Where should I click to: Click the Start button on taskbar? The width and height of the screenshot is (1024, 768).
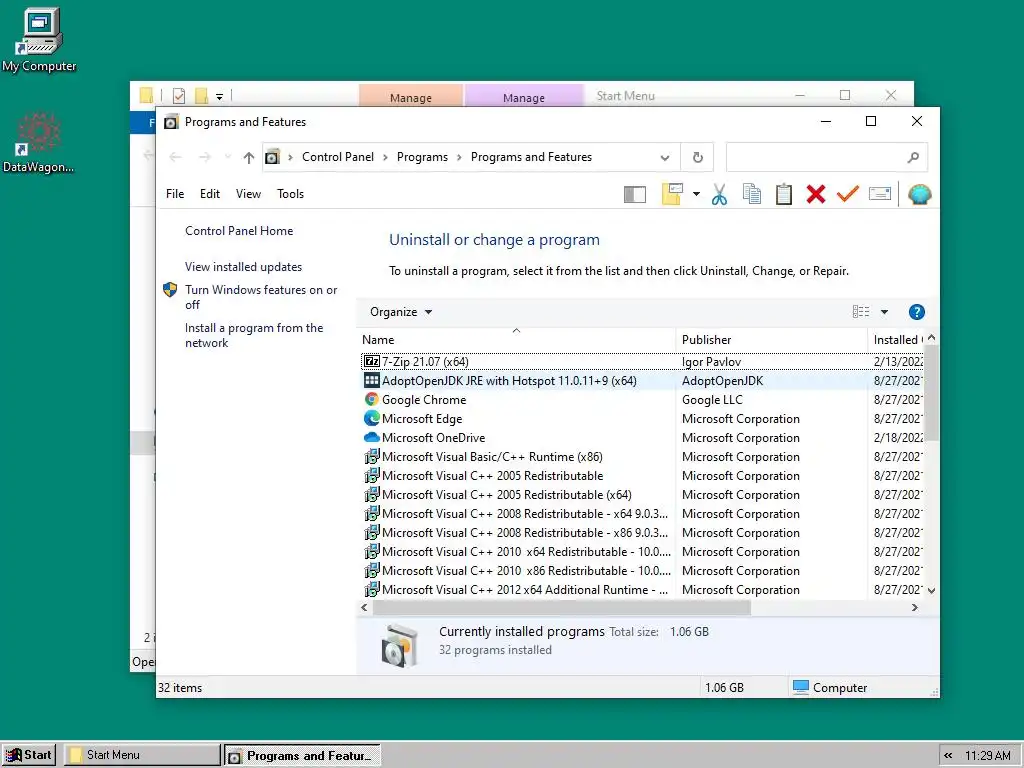pos(29,755)
